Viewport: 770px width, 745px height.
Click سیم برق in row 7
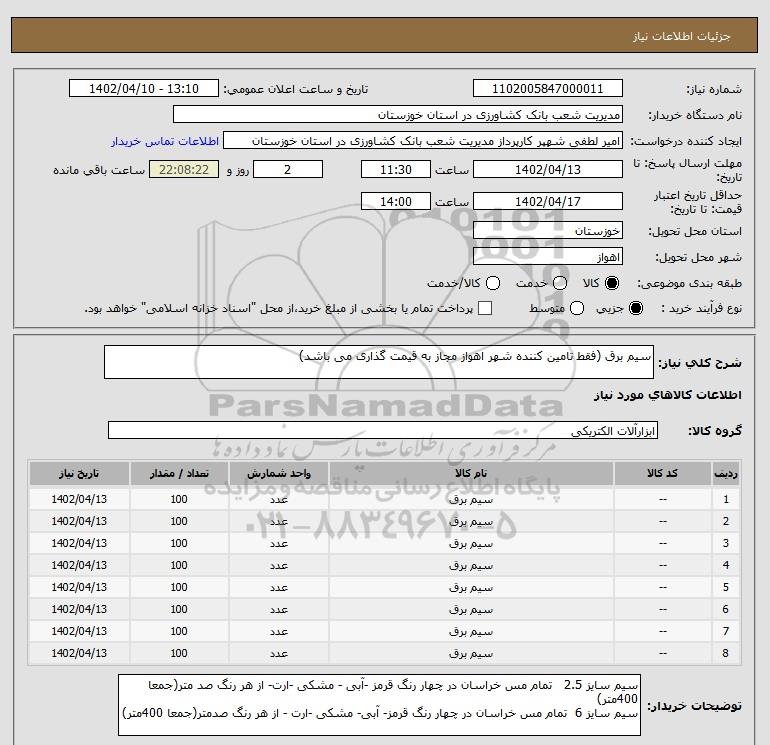coord(470,632)
